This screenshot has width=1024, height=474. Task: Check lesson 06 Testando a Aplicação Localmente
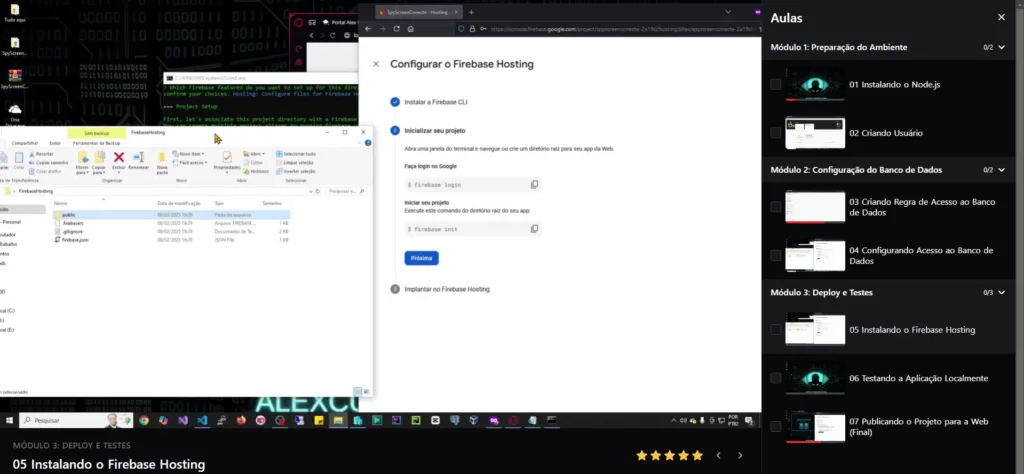(x=775, y=378)
